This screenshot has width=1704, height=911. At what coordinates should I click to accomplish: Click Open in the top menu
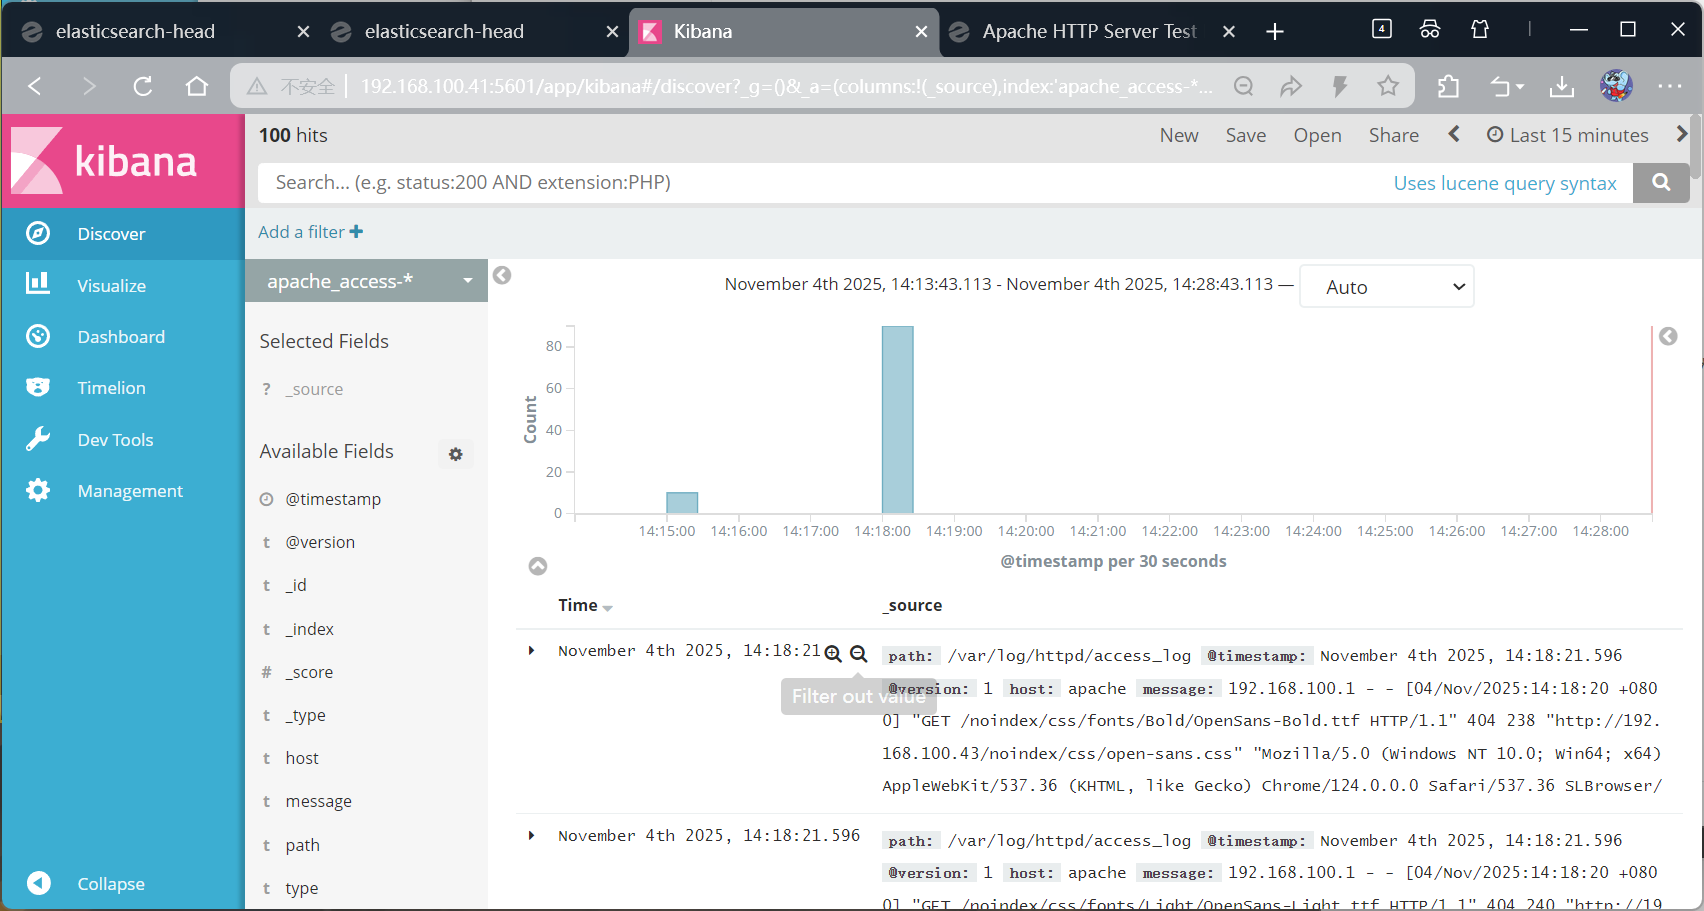click(1317, 135)
